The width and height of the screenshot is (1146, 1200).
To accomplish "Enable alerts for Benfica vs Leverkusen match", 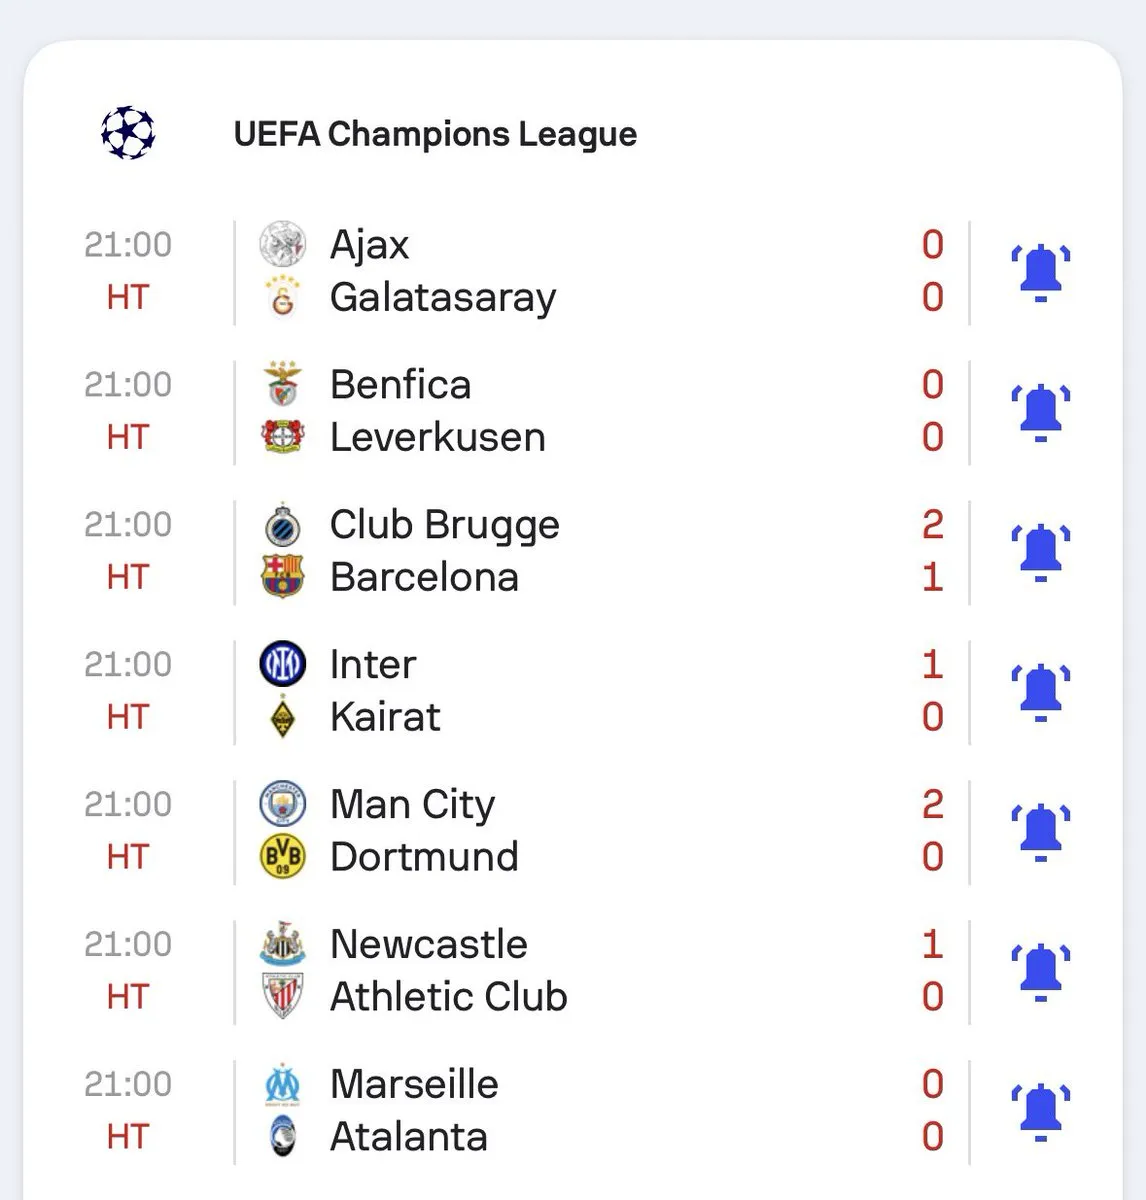I will 1040,411.
